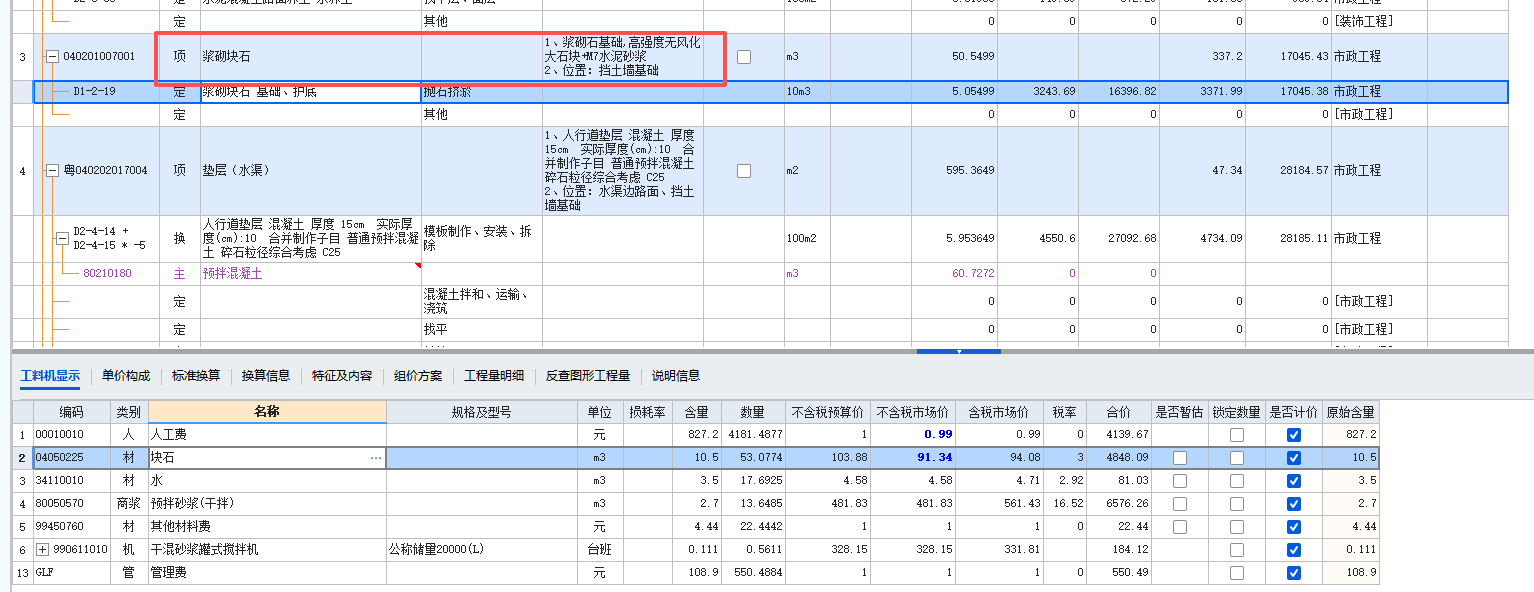Click the 预拌砂浆 total 6576.26
The height and width of the screenshot is (592, 1534).
click(1128, 503)
